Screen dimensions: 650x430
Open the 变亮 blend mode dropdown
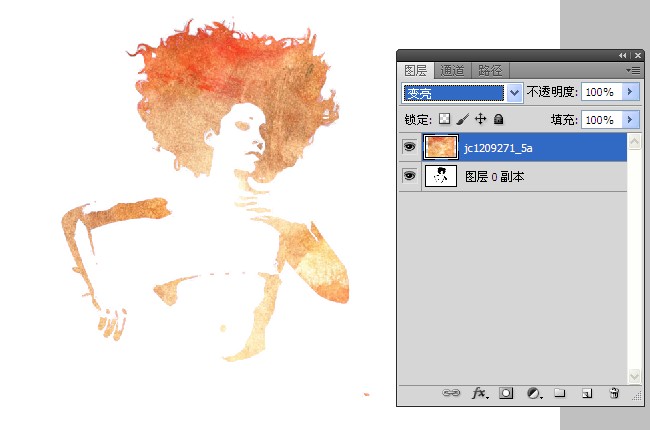click(515, 92)
